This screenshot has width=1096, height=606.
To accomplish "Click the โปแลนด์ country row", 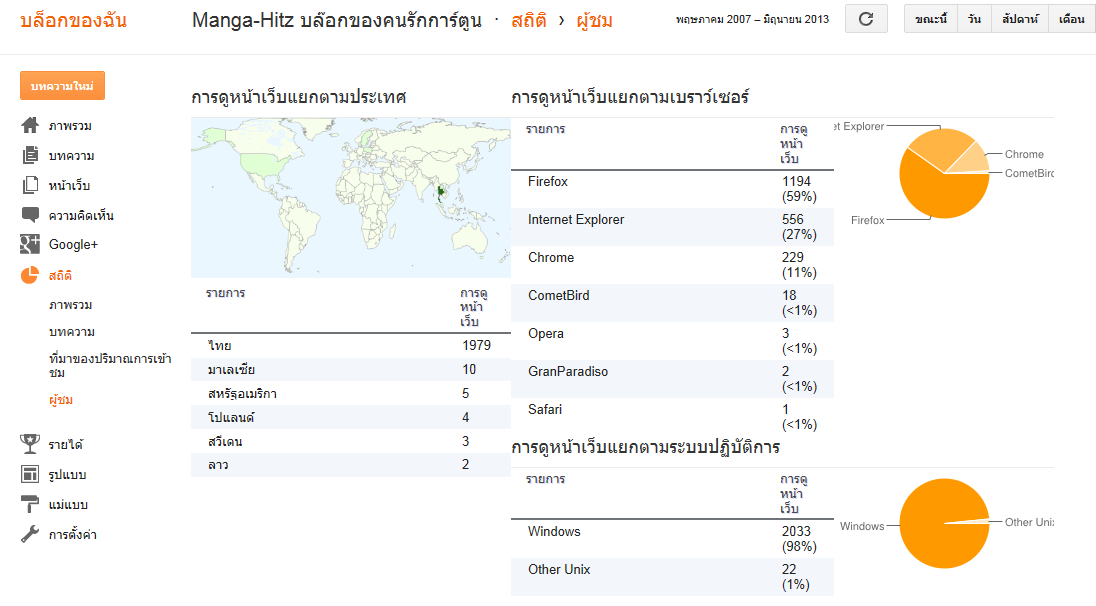I will 350,417.
